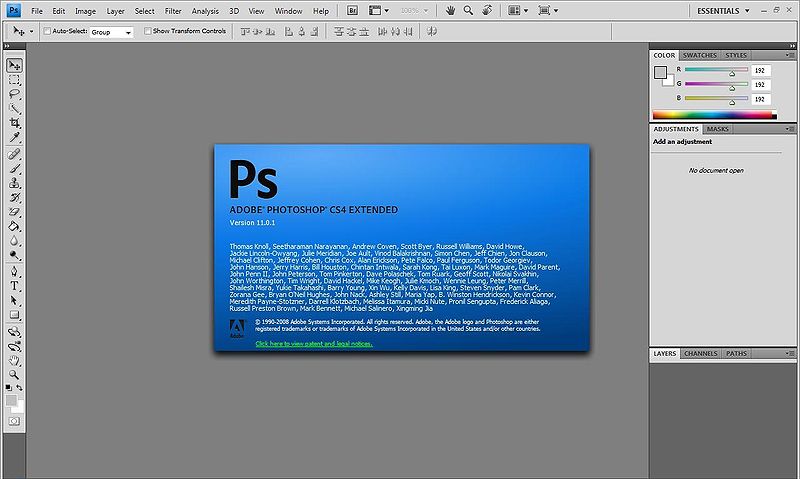Select the Brush tool
The width and height of the screenshot is (800, 479).
[14, 168]
